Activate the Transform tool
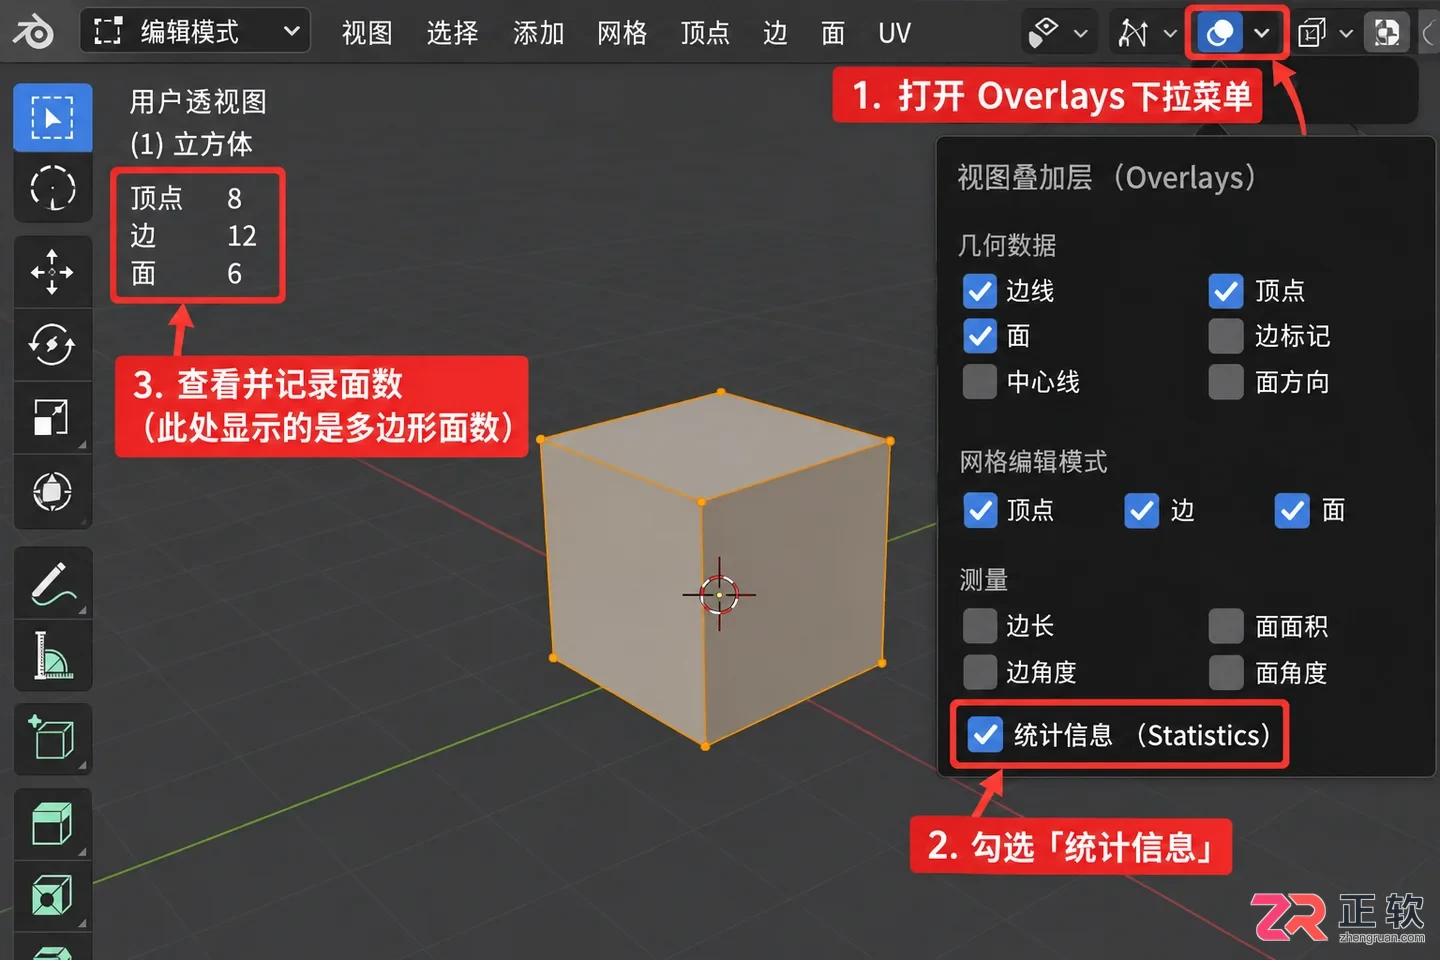 click(x=53, y=491)
